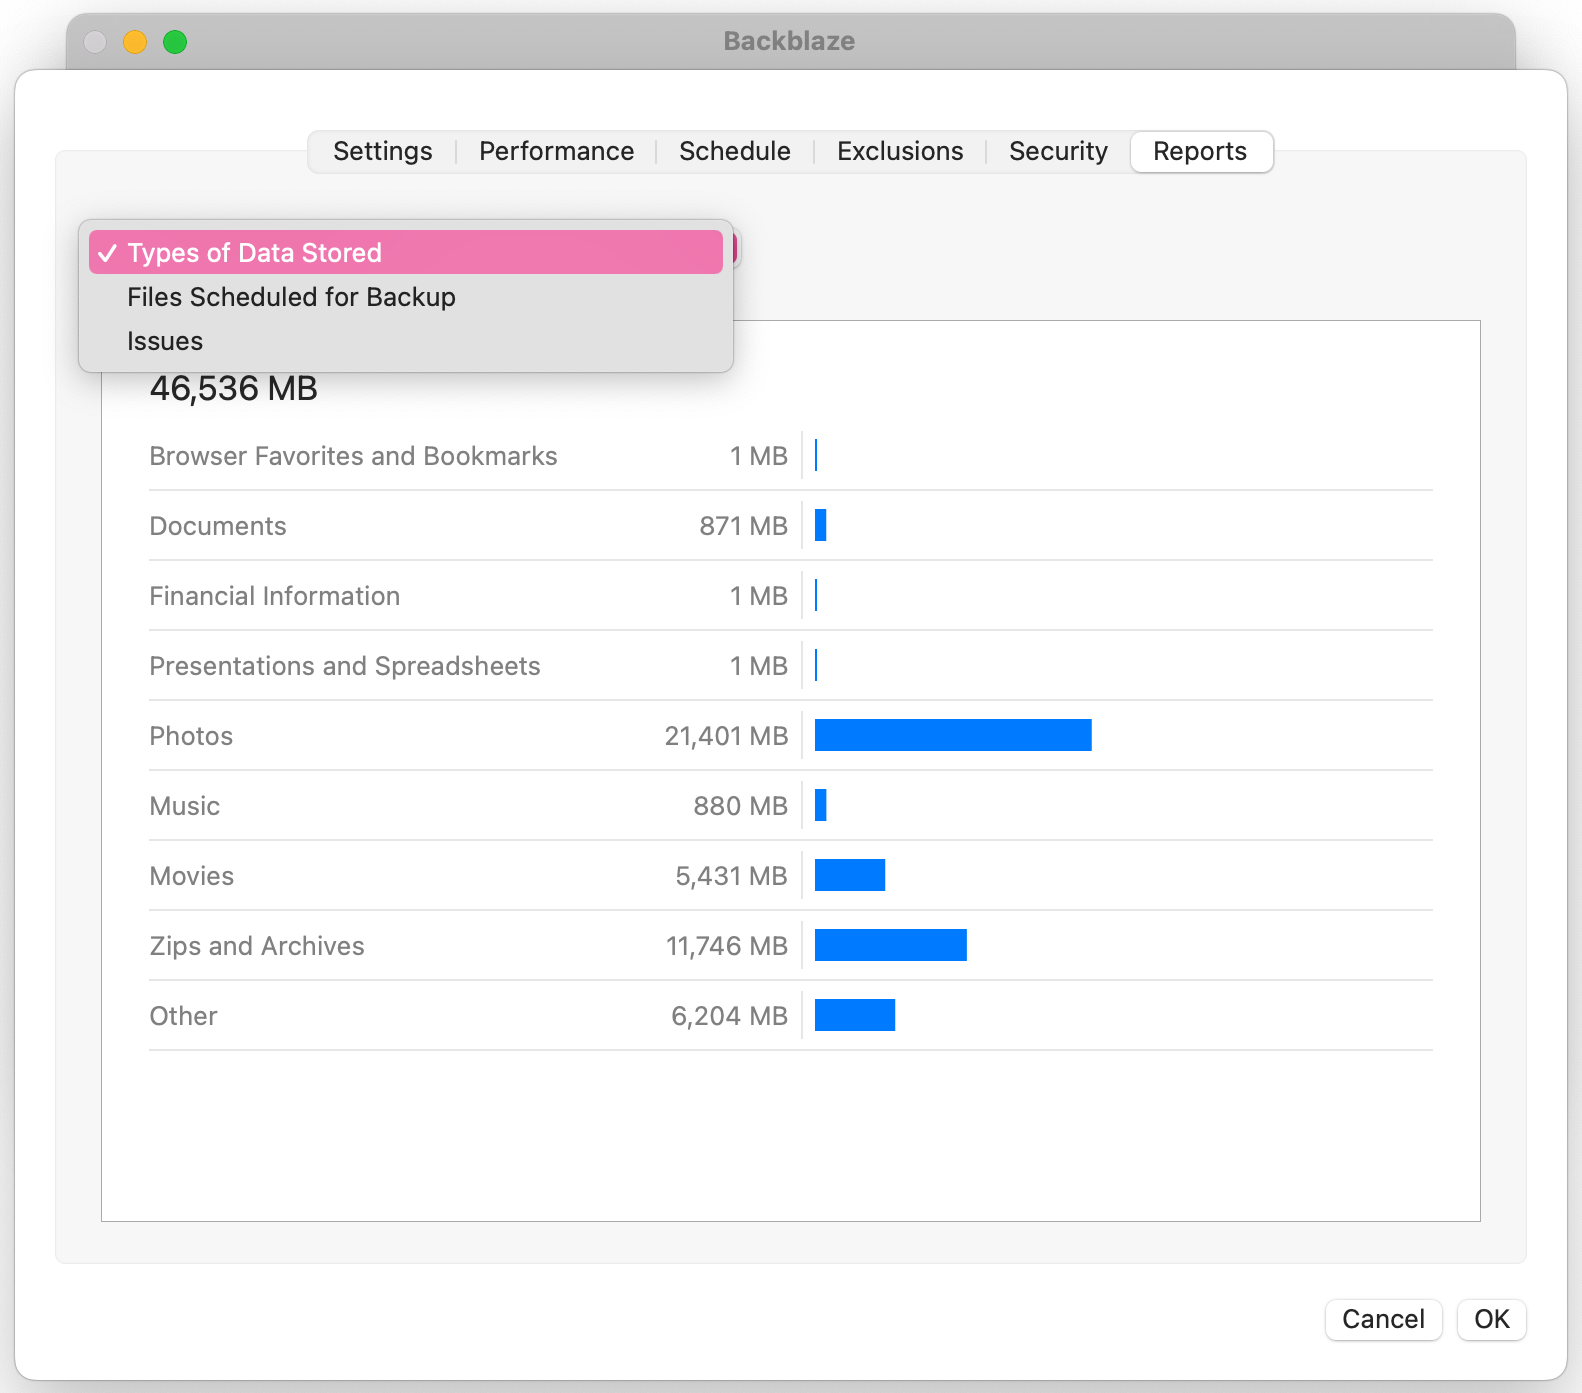Choose Types of Data Stored option
Image resolution: width=1582 pixels, height=1393 pixels.
[x=406, y=252]
